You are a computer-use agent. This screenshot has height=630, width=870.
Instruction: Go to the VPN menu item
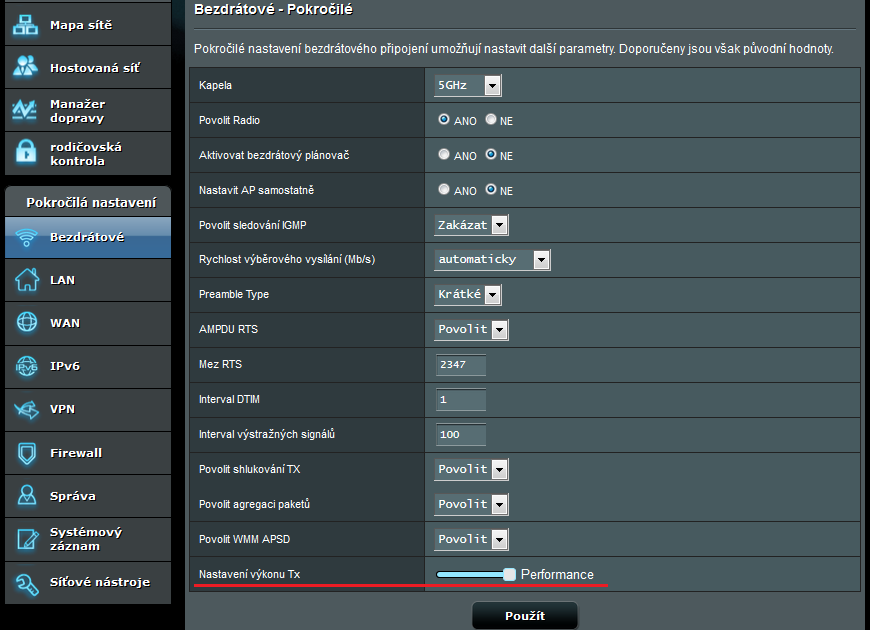tap(62, 409)
